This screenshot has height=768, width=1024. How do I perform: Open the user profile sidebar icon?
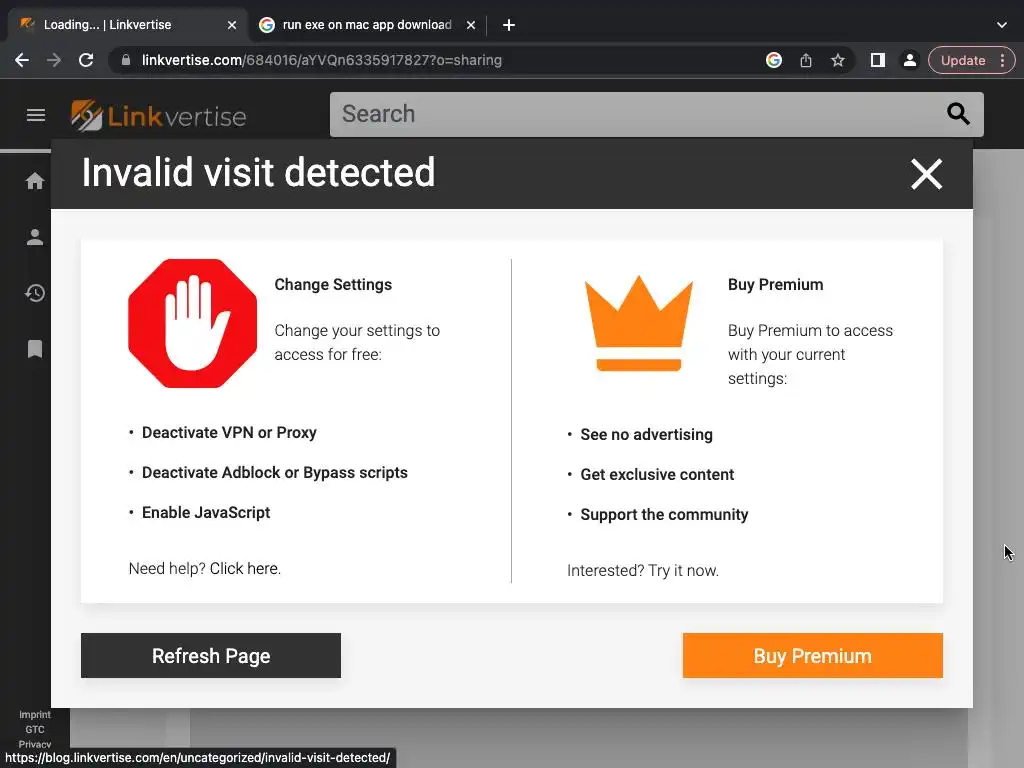point(35,237)
